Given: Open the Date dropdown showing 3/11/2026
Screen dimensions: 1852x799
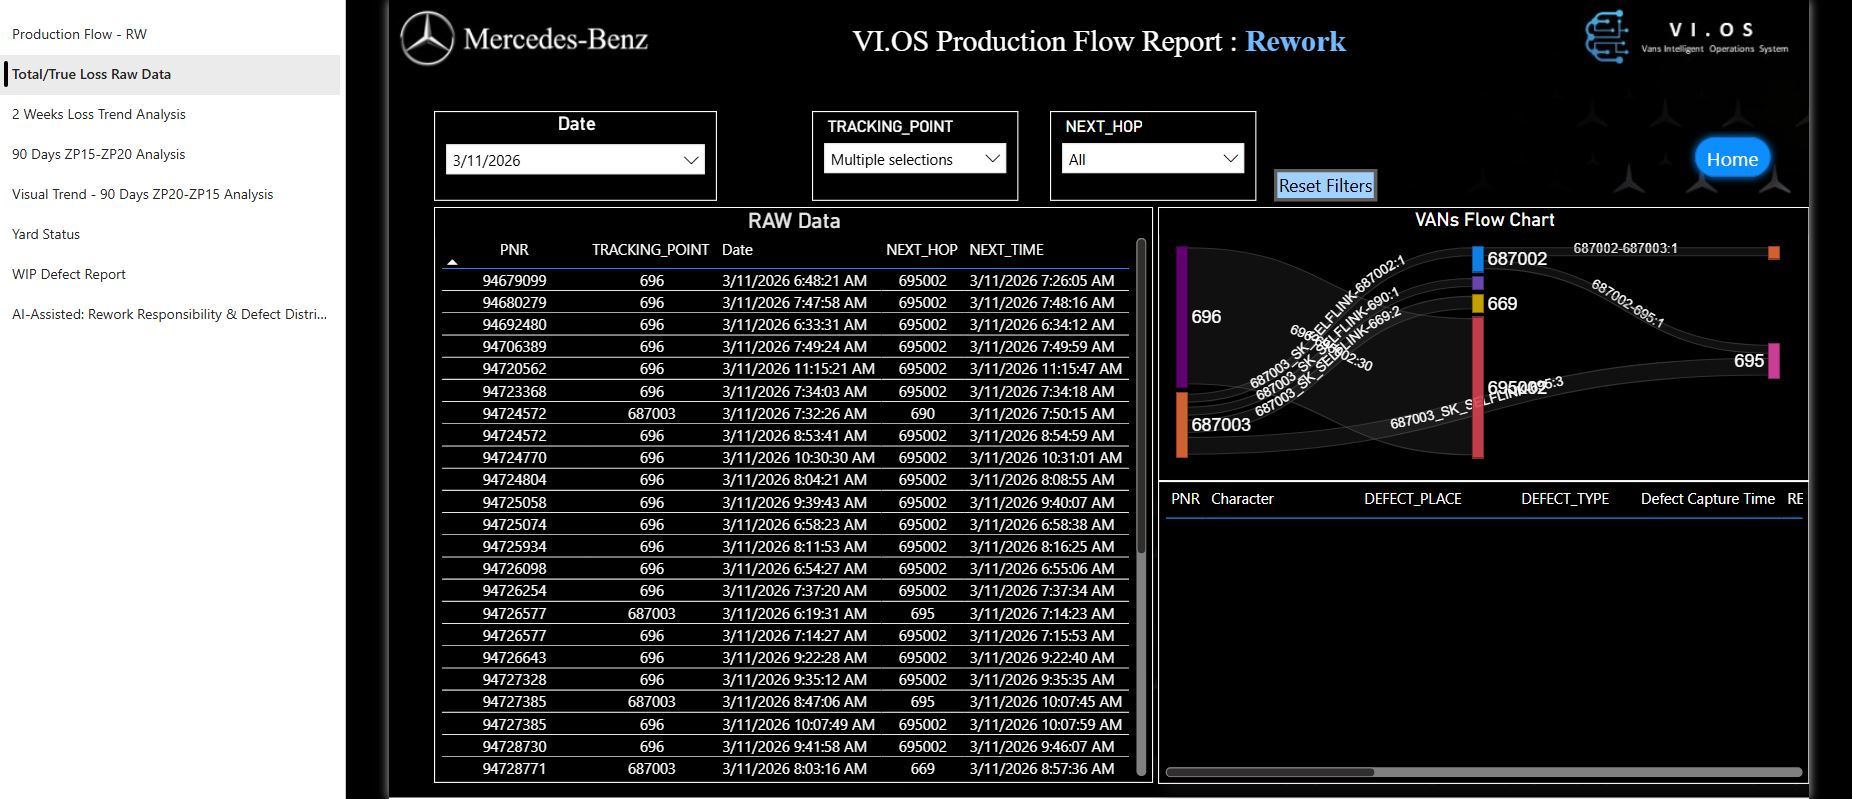Looking at the screenshot, I should point(575,160).
